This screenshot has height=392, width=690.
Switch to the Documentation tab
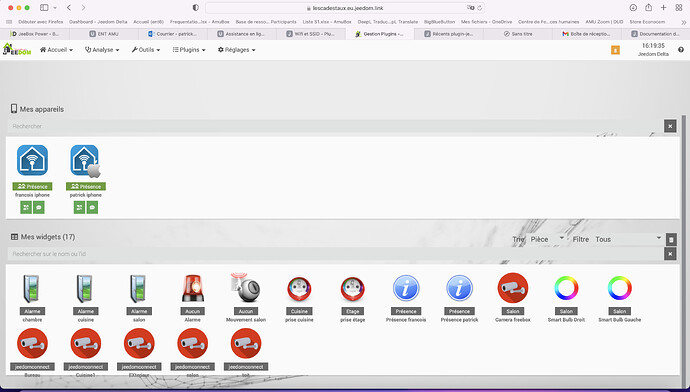(656, 34)
